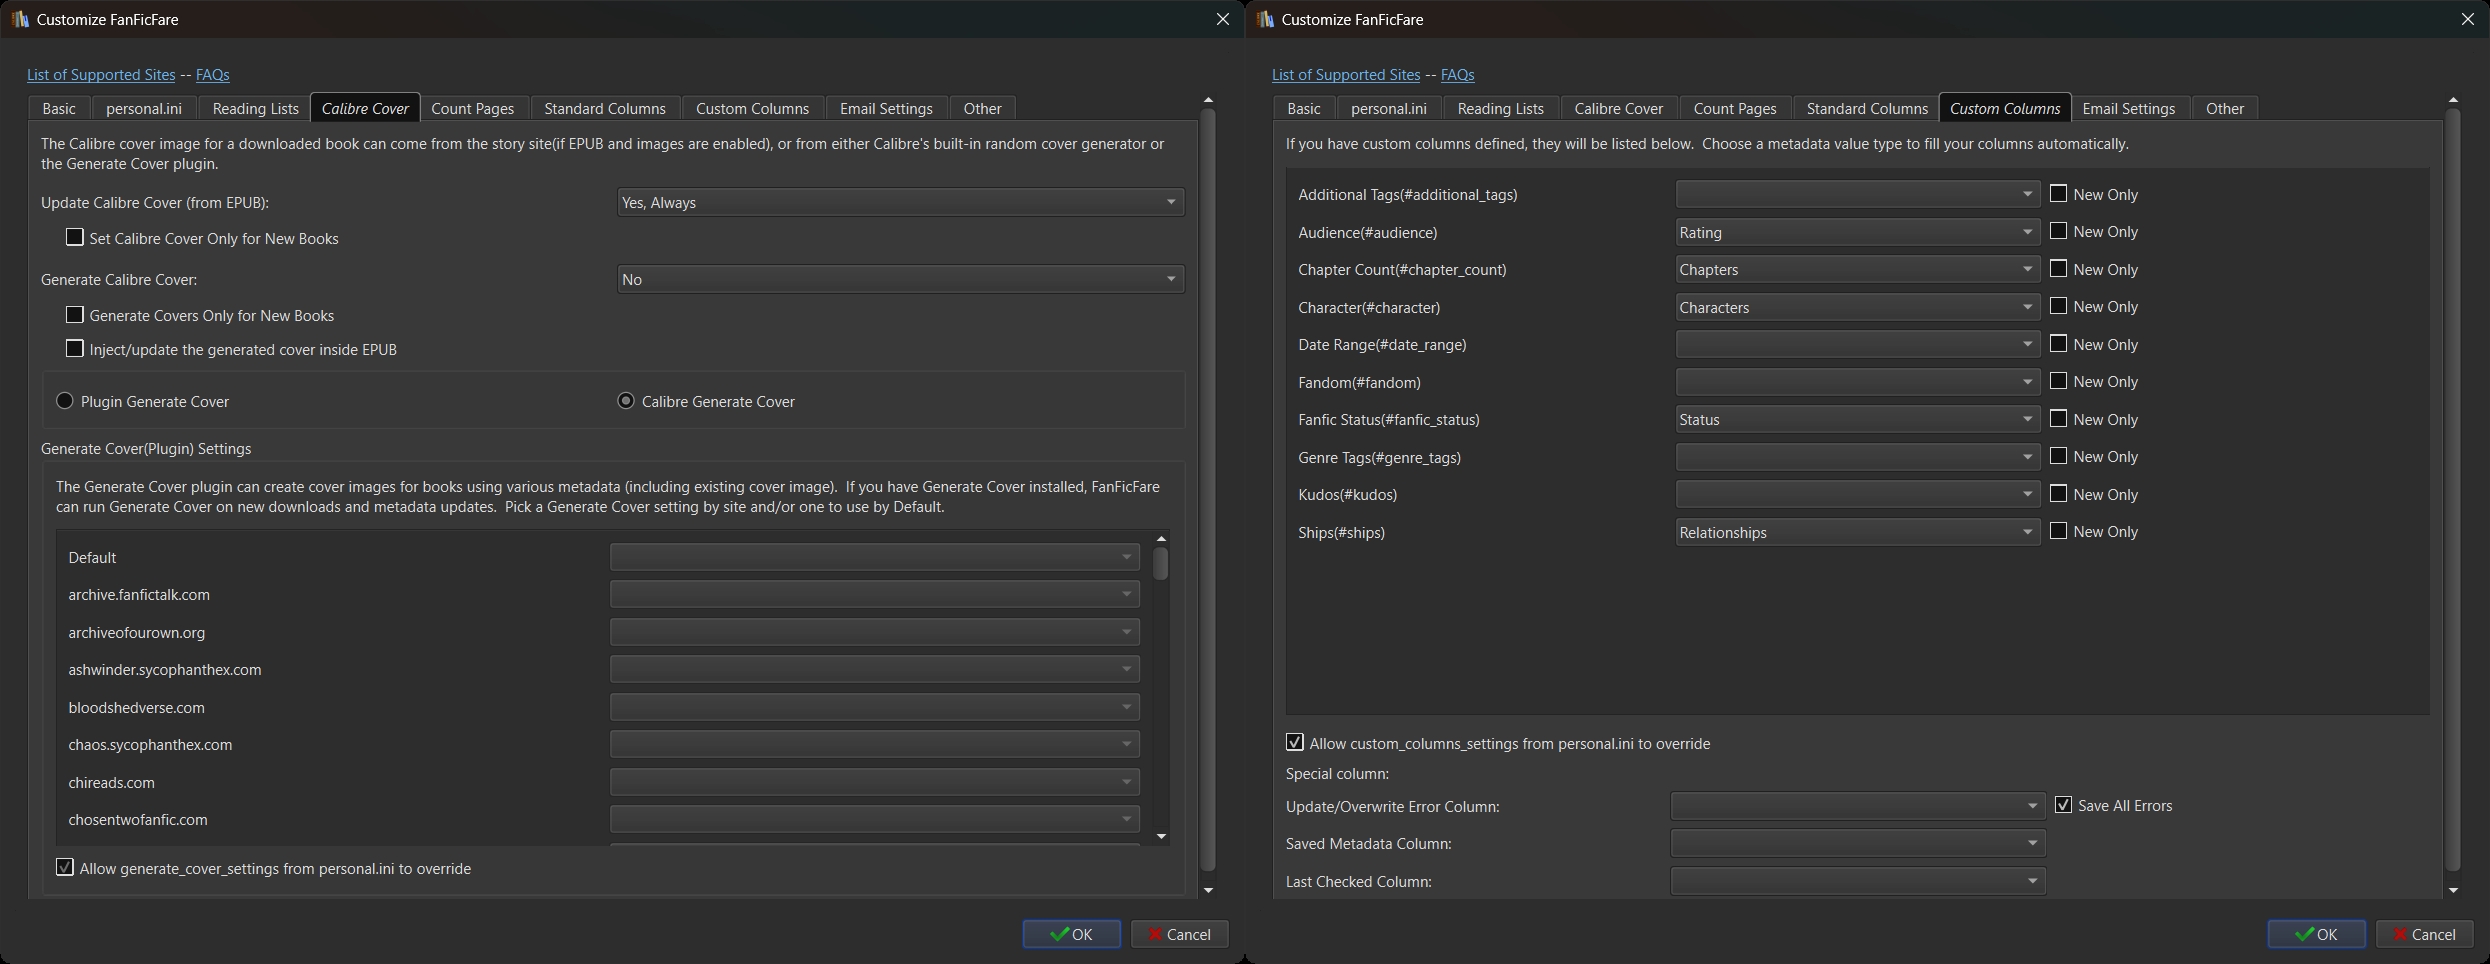Tick New Only for the Kudos column
Image resolution: width=2490 pixels, height=964 pixels.
2058,494
